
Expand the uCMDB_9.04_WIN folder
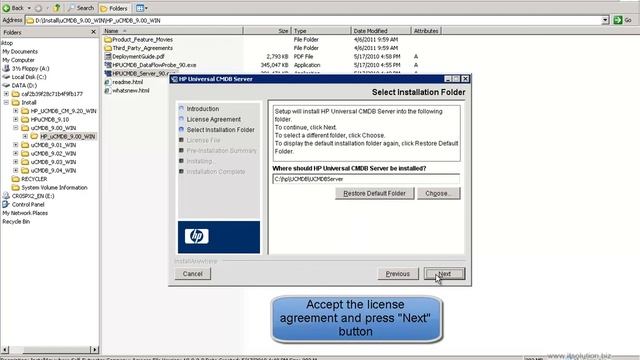pos(16,171)
